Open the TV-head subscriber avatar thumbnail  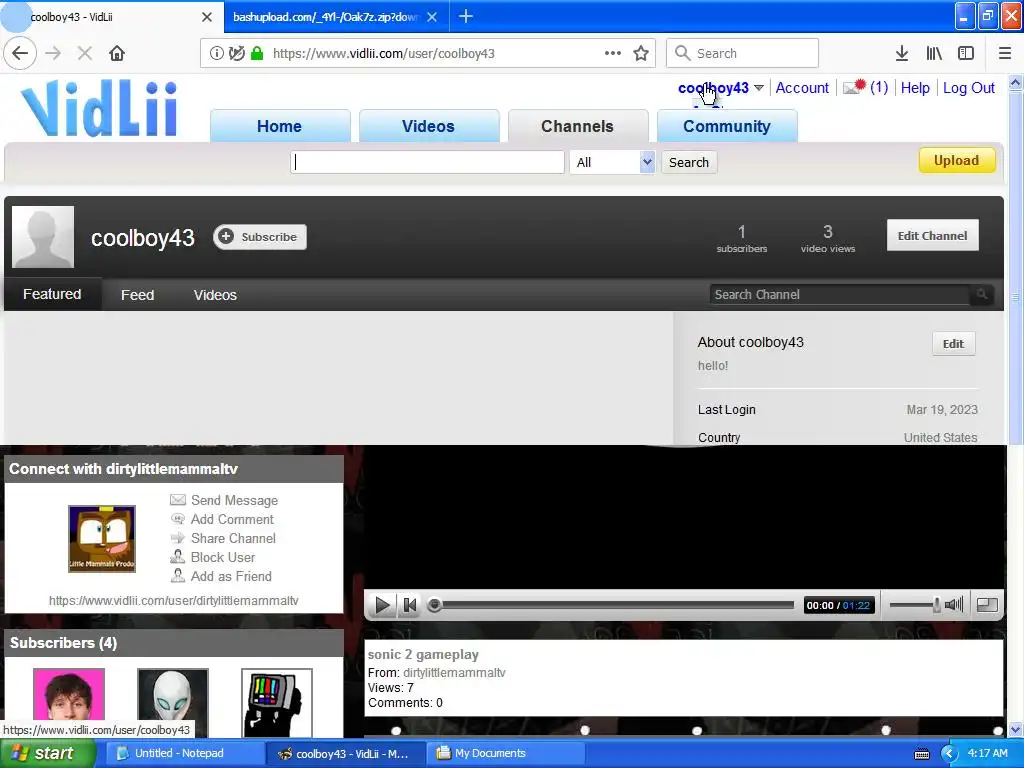276,703
